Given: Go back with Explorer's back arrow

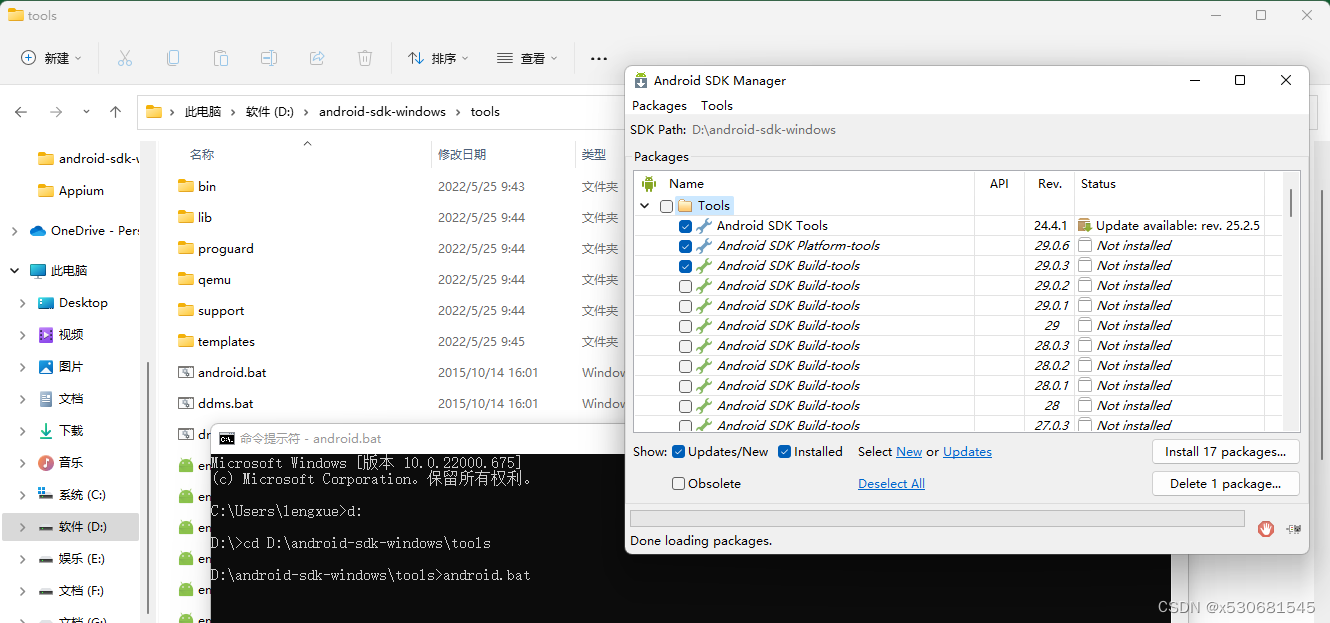Looking at the screenshot, I should point(21,112).
